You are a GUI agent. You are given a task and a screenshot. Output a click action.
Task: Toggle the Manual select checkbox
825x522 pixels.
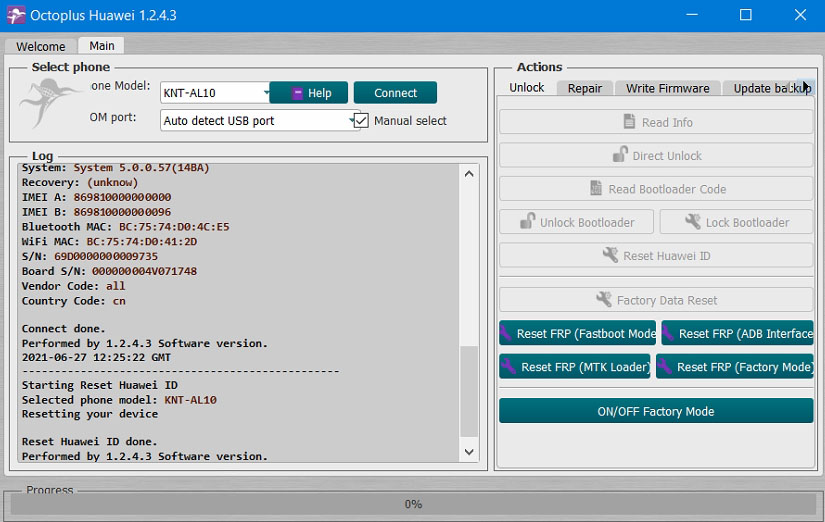coord(361,121)
